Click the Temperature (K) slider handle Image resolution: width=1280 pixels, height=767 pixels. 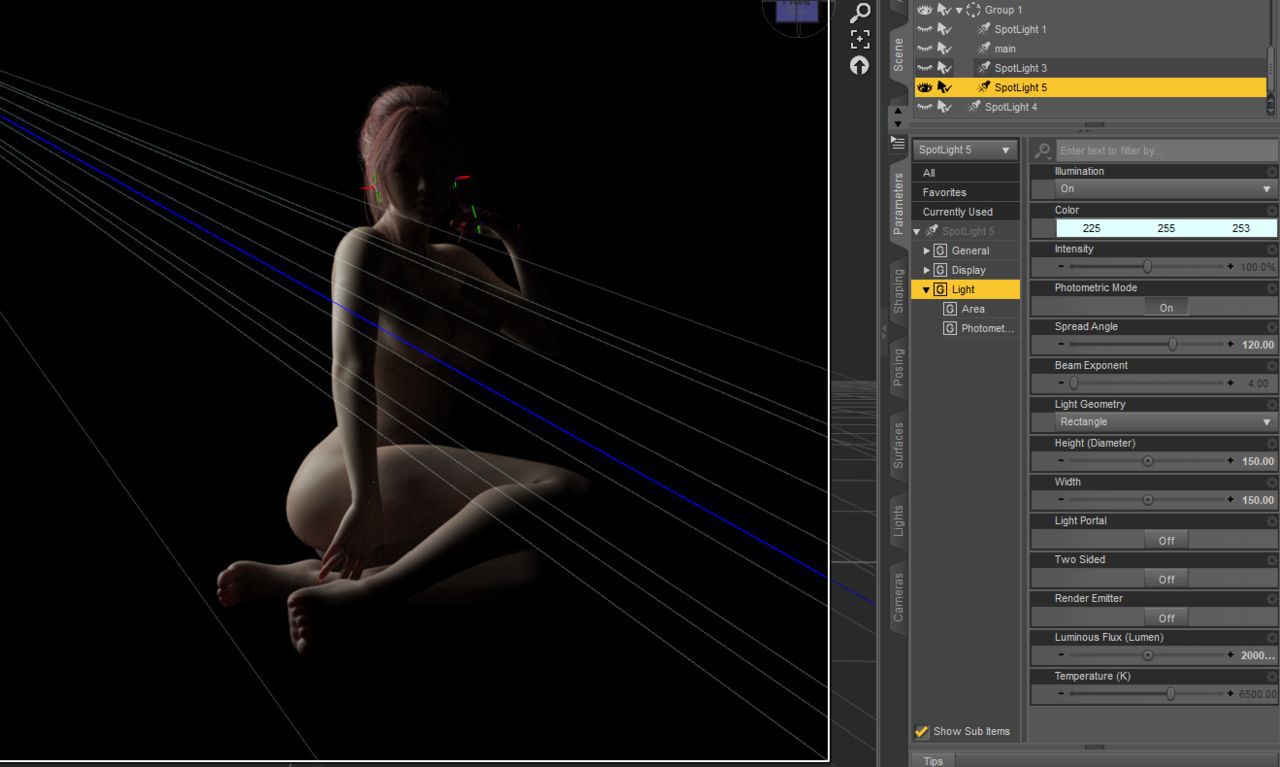pyautogui.click(x=1170, y=694)
